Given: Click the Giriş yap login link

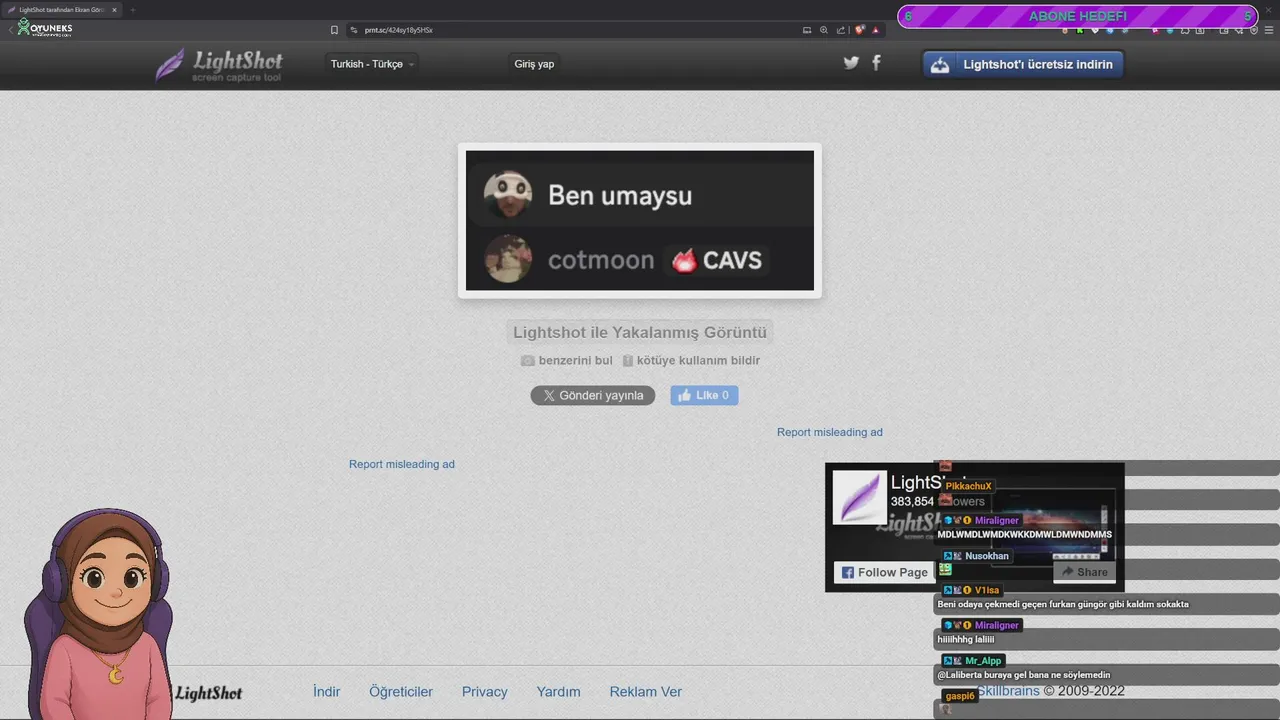Looking at the screenshot, I should [534, 64].
